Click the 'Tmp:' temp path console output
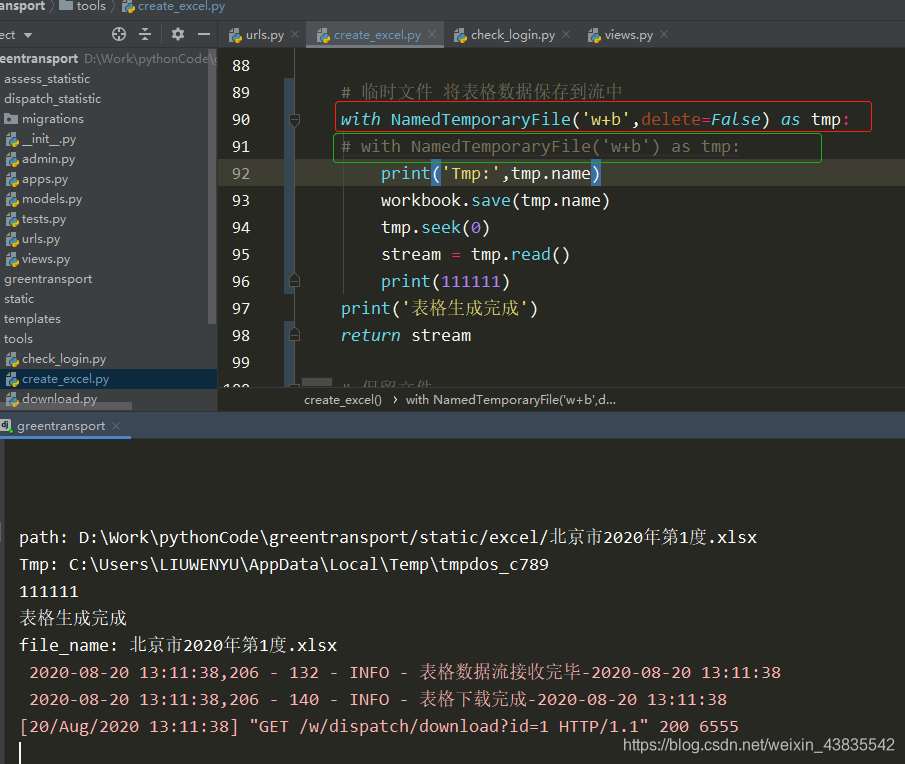The height and width of the screenshot is (764, 905). click(x=284, y=564)
